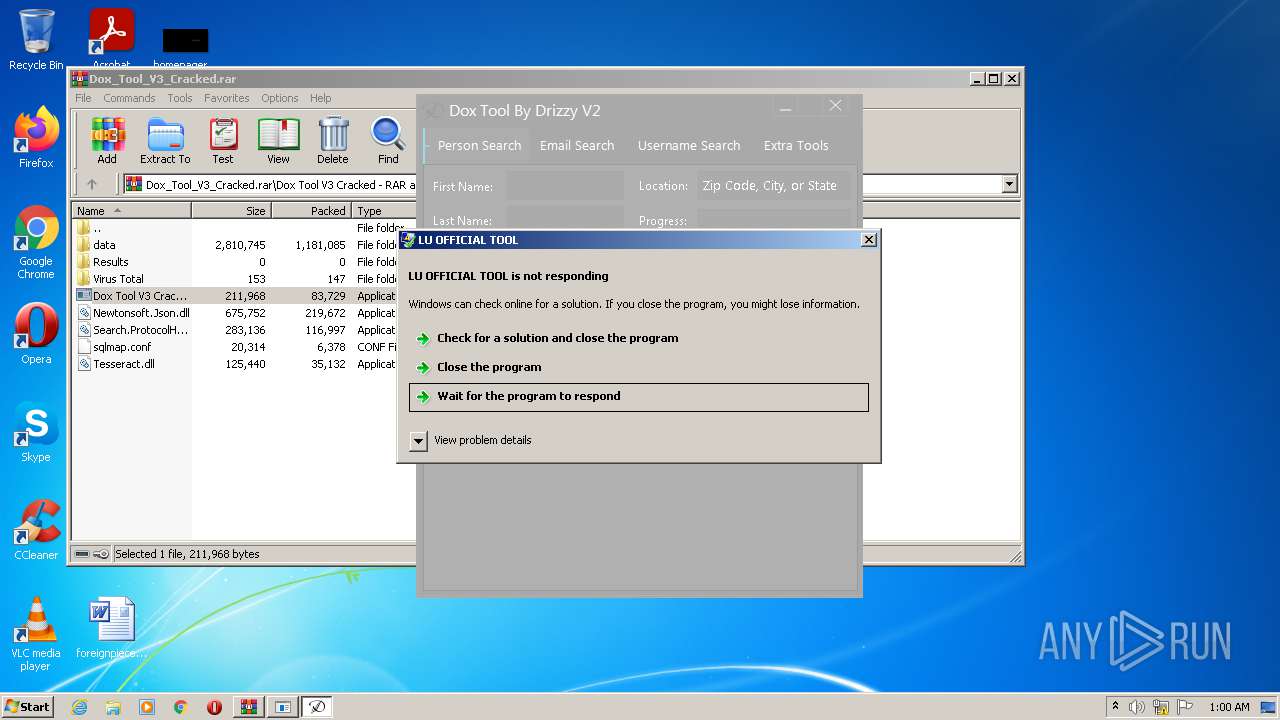Select the CCleaner desktop shortcut
This screenshot has width=1280, height=720.
36,530
